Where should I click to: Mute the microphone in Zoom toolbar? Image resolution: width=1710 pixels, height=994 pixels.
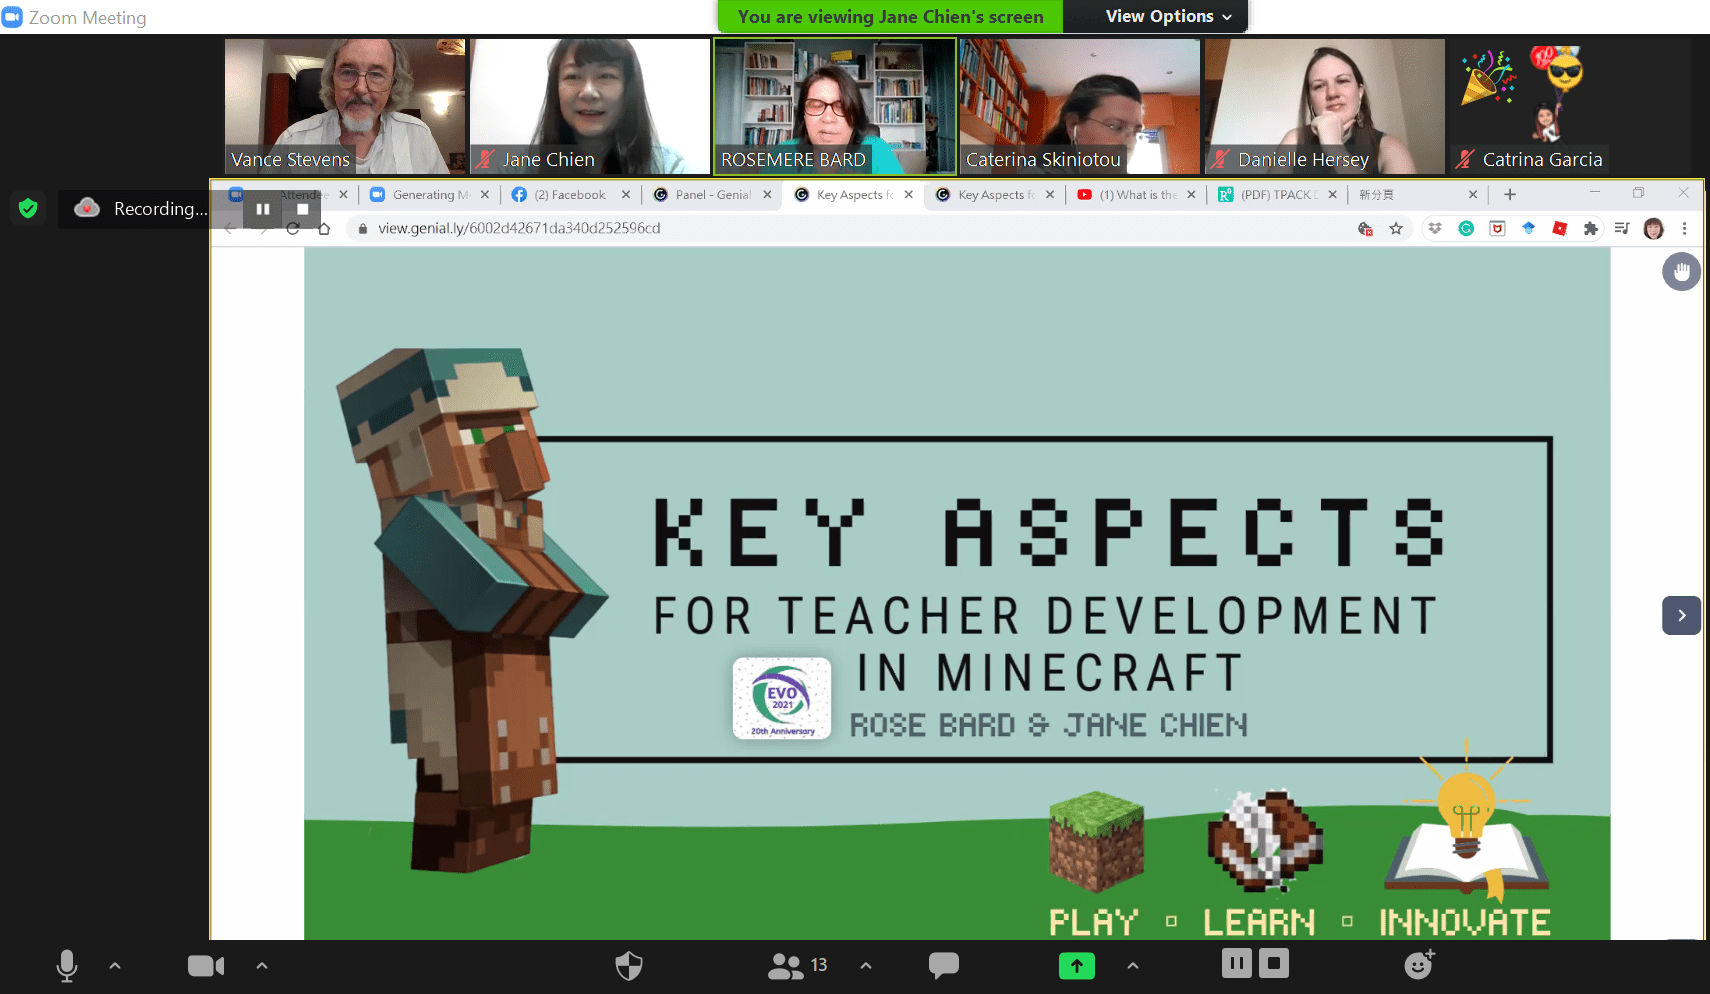[67, 966]
